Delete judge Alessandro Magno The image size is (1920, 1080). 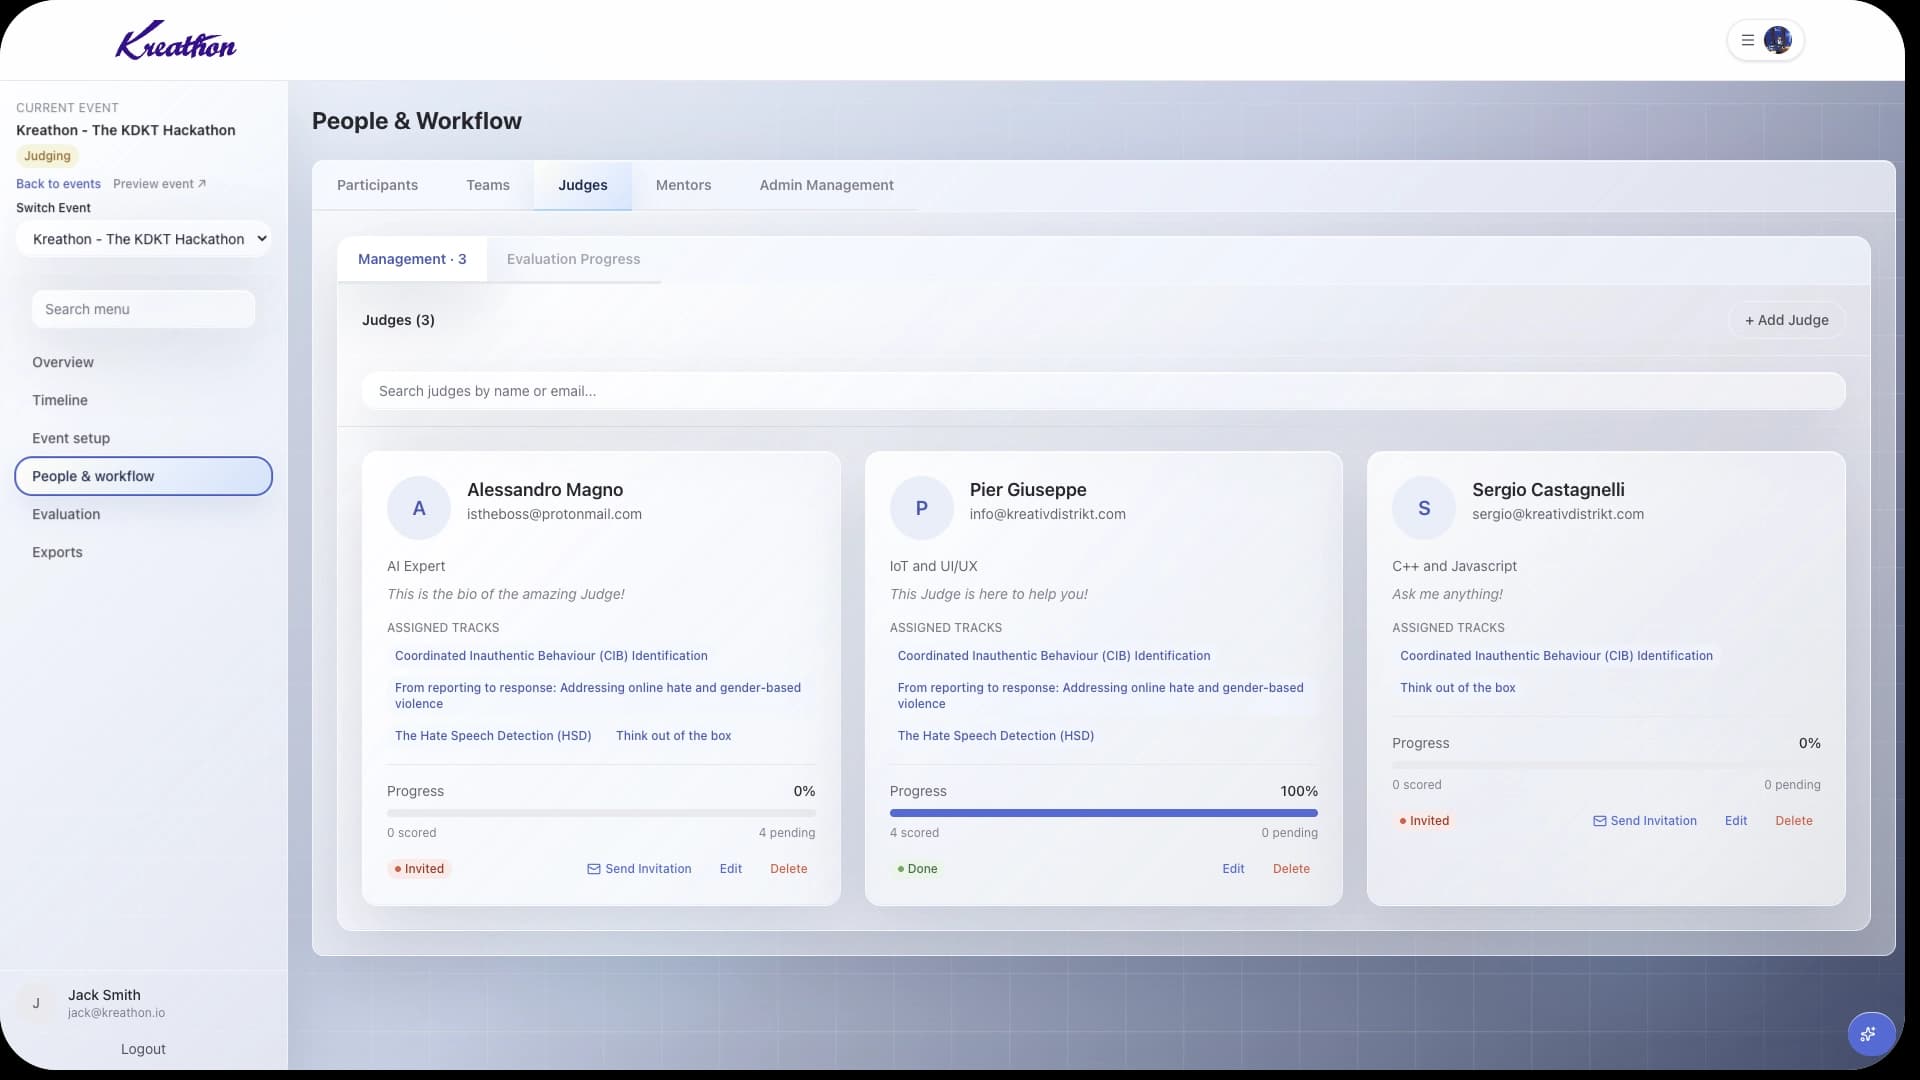point(788,869)
